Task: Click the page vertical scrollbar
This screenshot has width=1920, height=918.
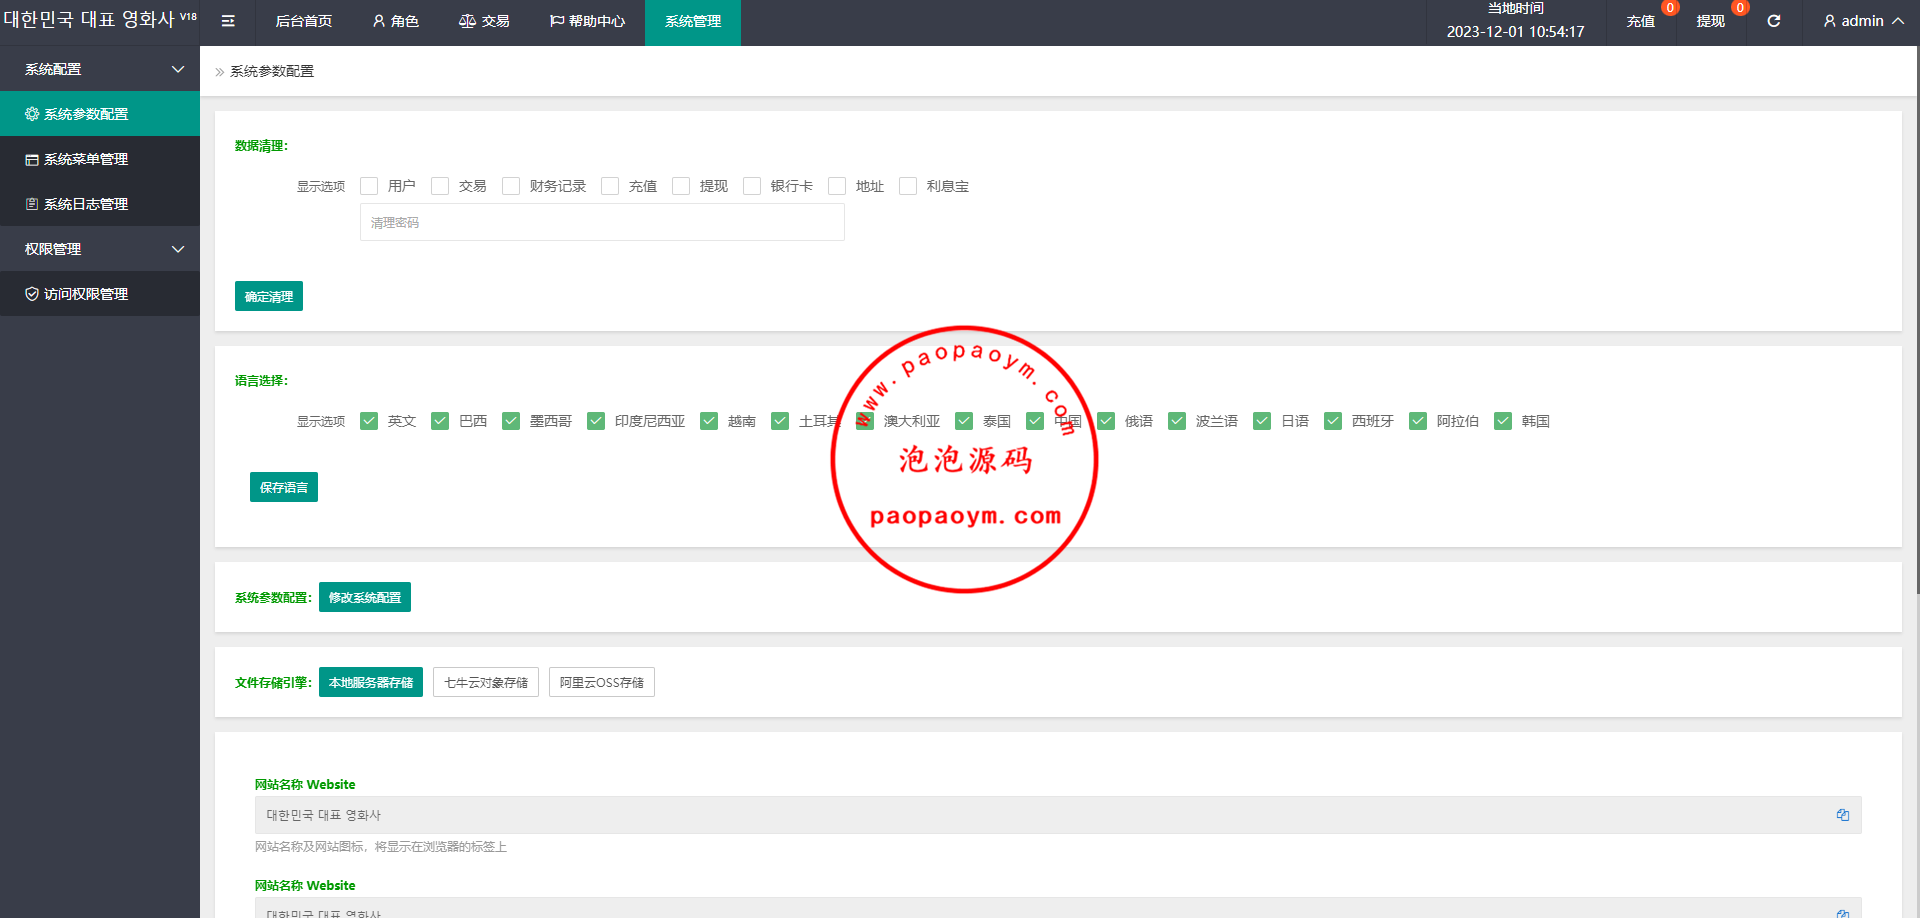Action: point(1917,320)
